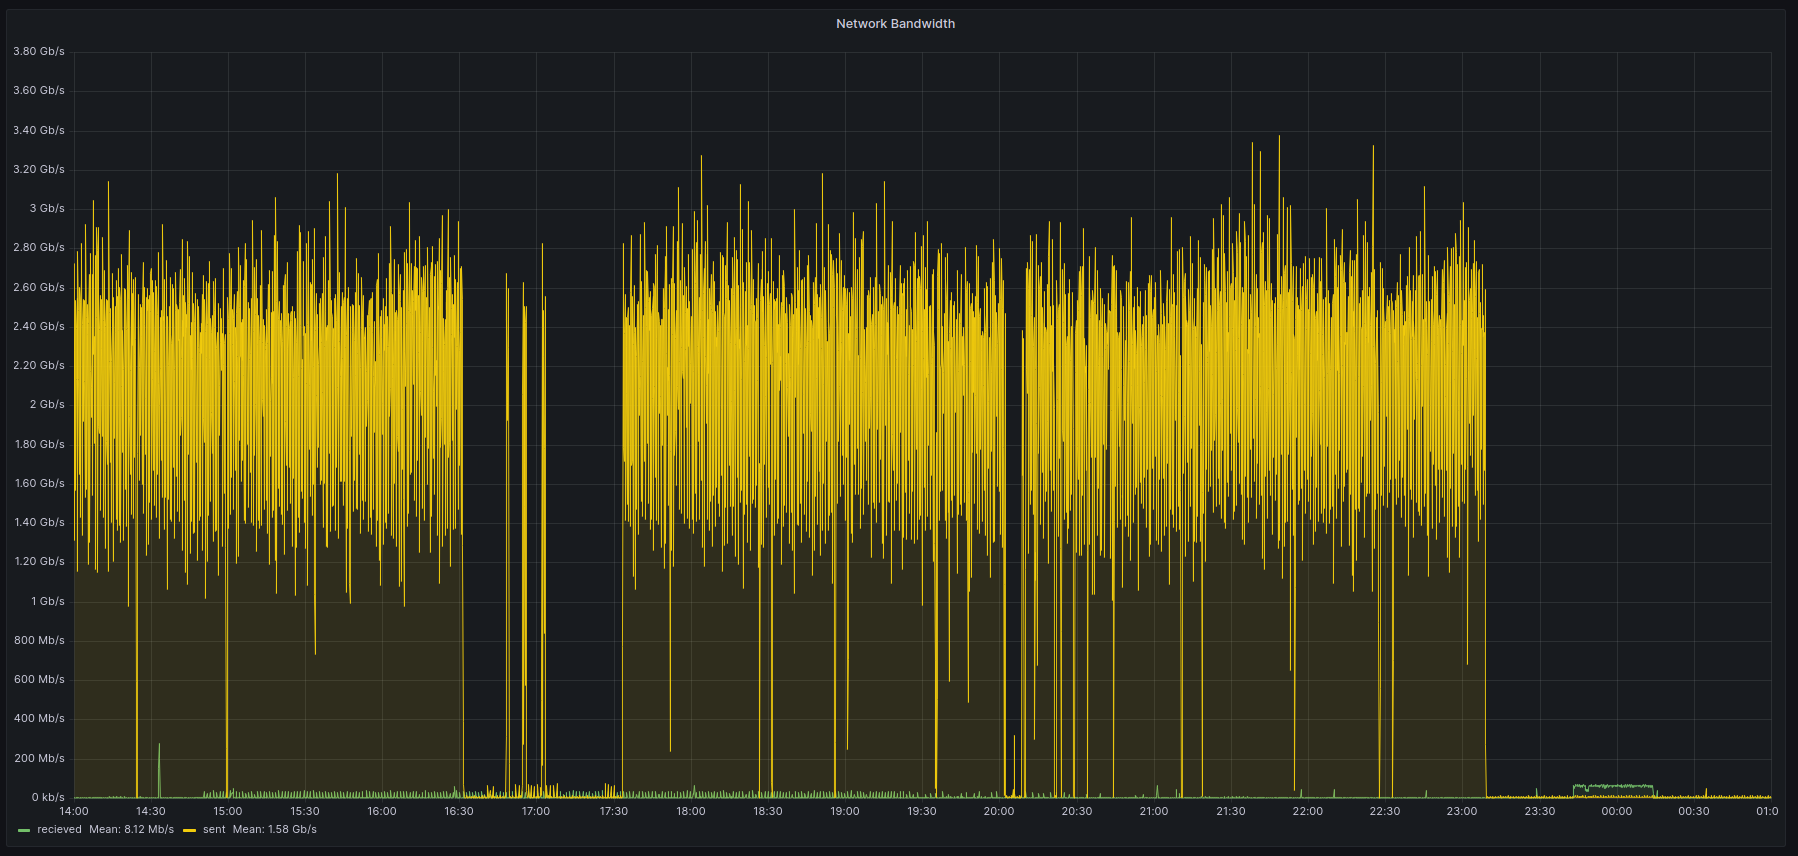
Task: Click the 800 Mb/s y-axis label
Action: click(39, 640)
